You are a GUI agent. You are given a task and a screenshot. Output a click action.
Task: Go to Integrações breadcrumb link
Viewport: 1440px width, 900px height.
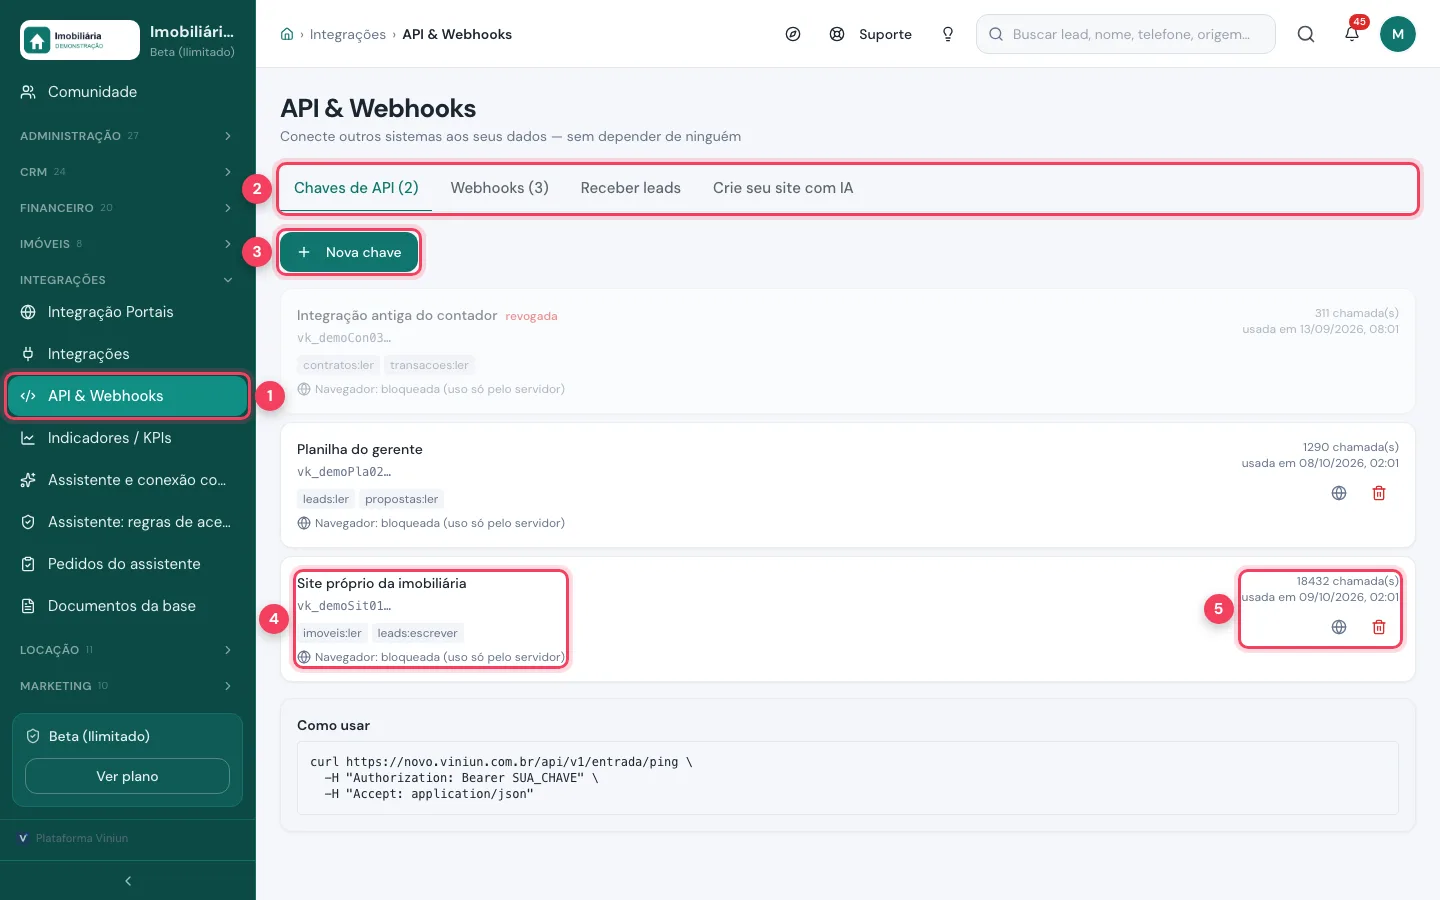click(x=348, y=34)
